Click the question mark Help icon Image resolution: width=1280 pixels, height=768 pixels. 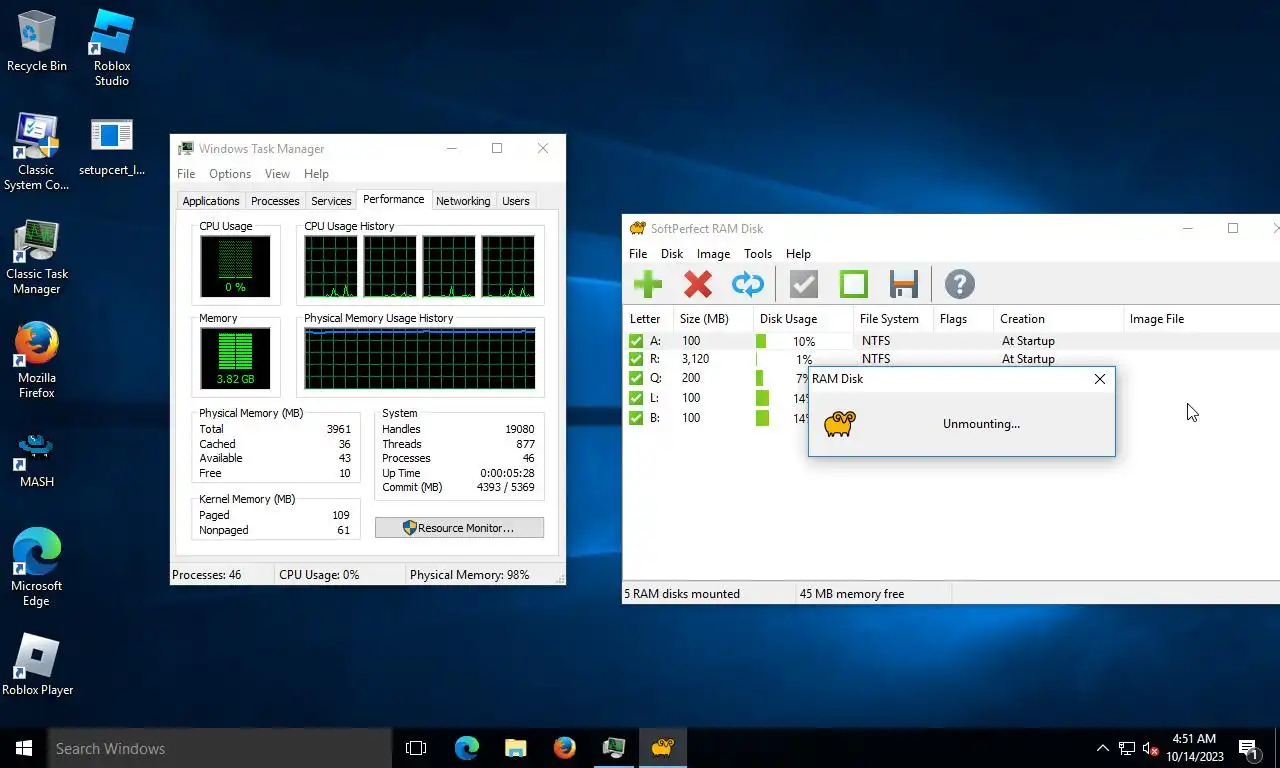(959, 284)
